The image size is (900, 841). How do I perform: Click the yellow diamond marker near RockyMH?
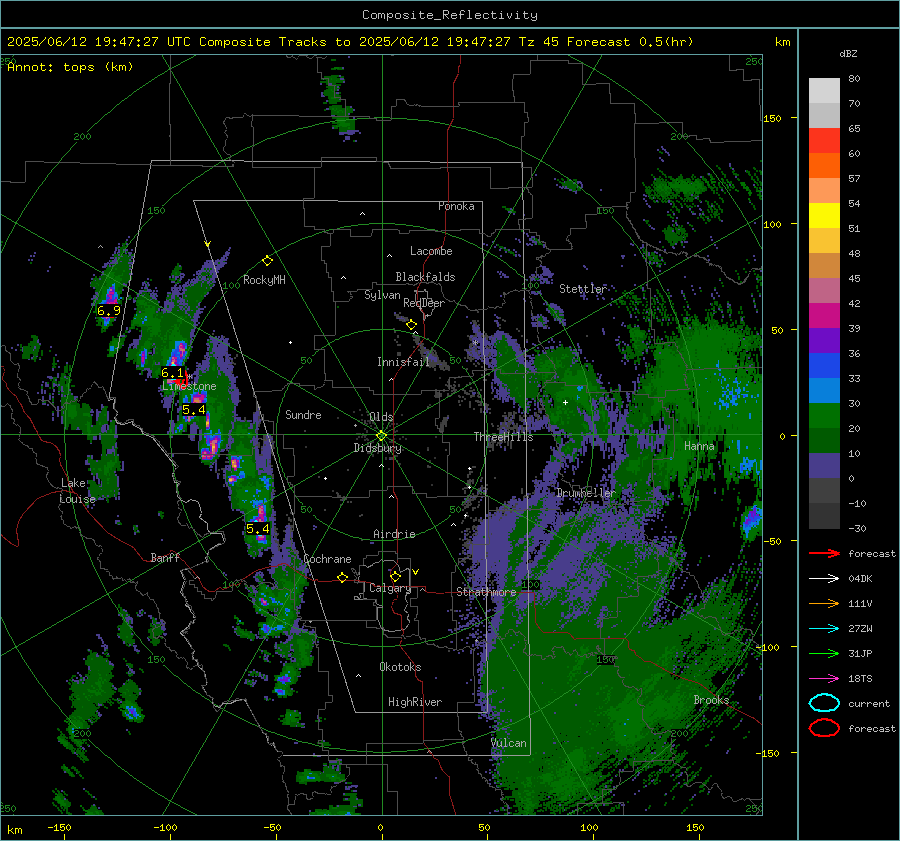pyautogui.click(x=267, y=261)
